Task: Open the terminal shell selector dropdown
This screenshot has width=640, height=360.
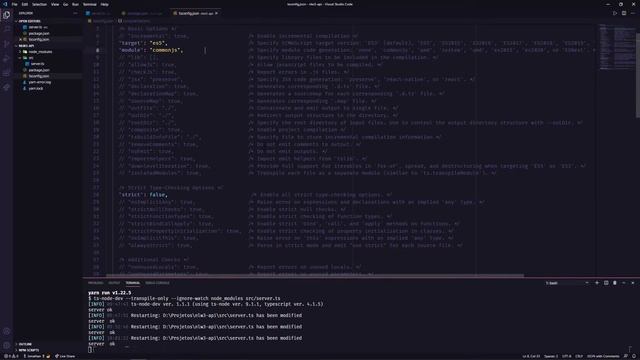Action: [567, 283]
